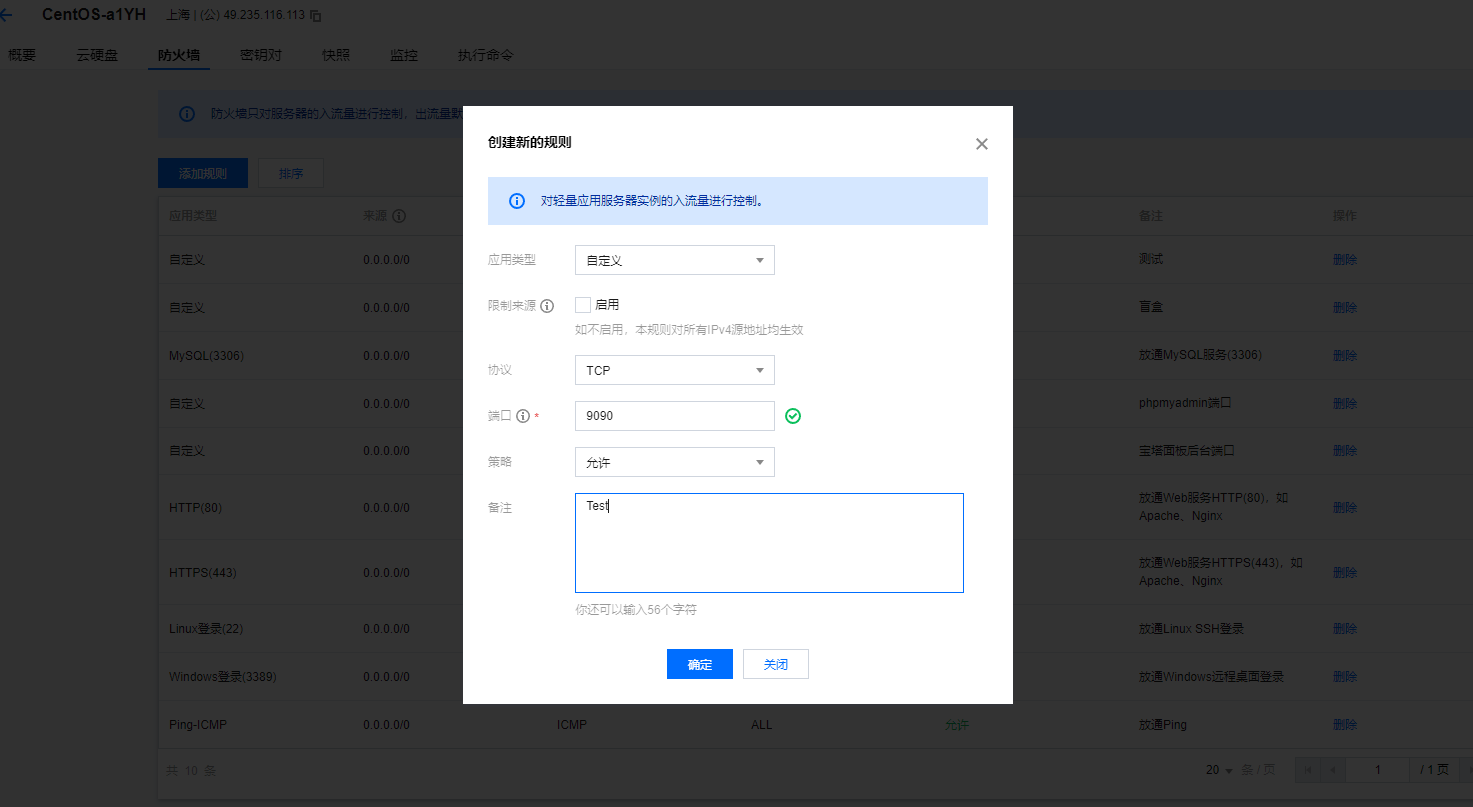Click the 确定 button
This screenshot has width=1473, height=807.
click(700, 664)
